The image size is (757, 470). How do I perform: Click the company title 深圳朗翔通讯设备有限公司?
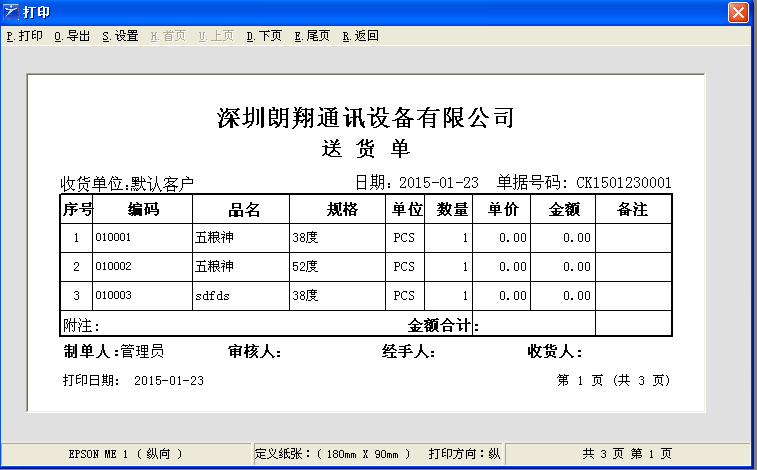(x=365, y=118)
